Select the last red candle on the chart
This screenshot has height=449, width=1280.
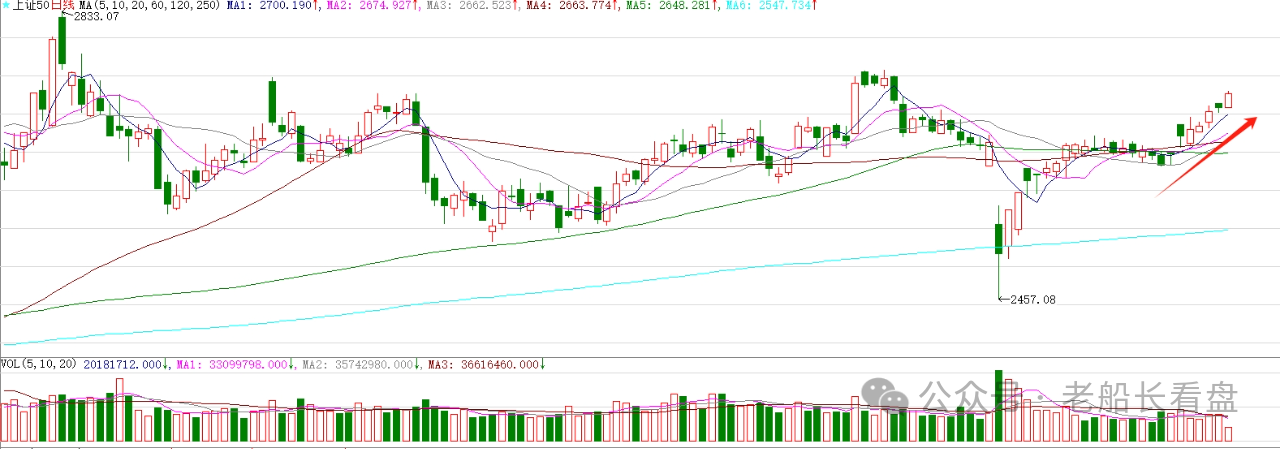point(1228,98)
